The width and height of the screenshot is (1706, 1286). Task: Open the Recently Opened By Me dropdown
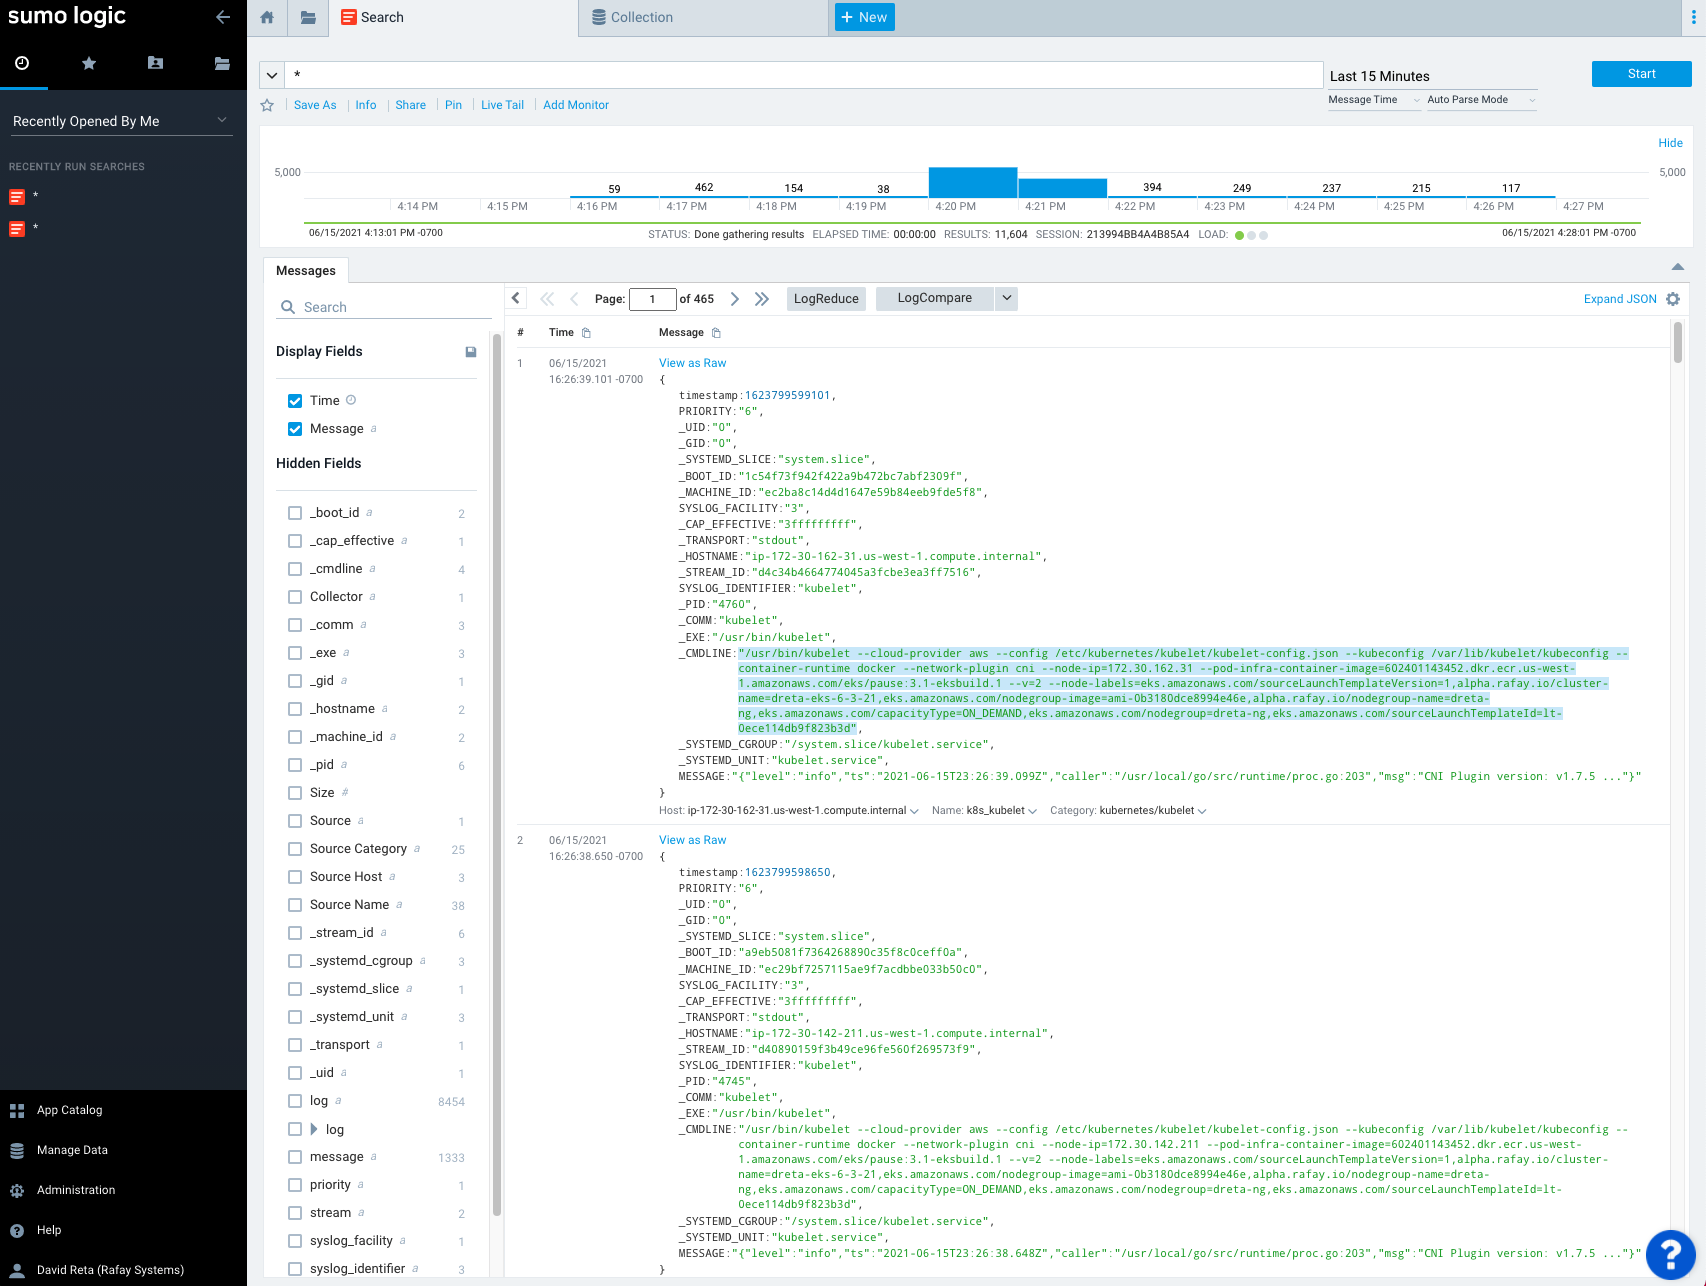[122, 121]
